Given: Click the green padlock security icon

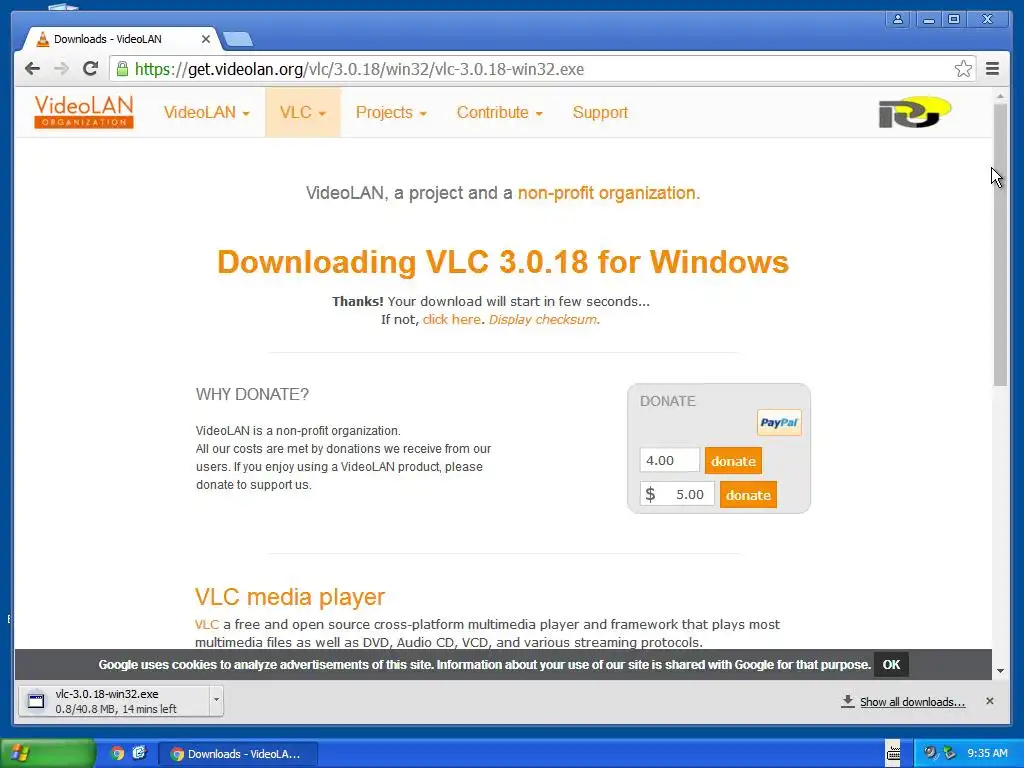Looking at the screenshot, I should coord(122,69).
